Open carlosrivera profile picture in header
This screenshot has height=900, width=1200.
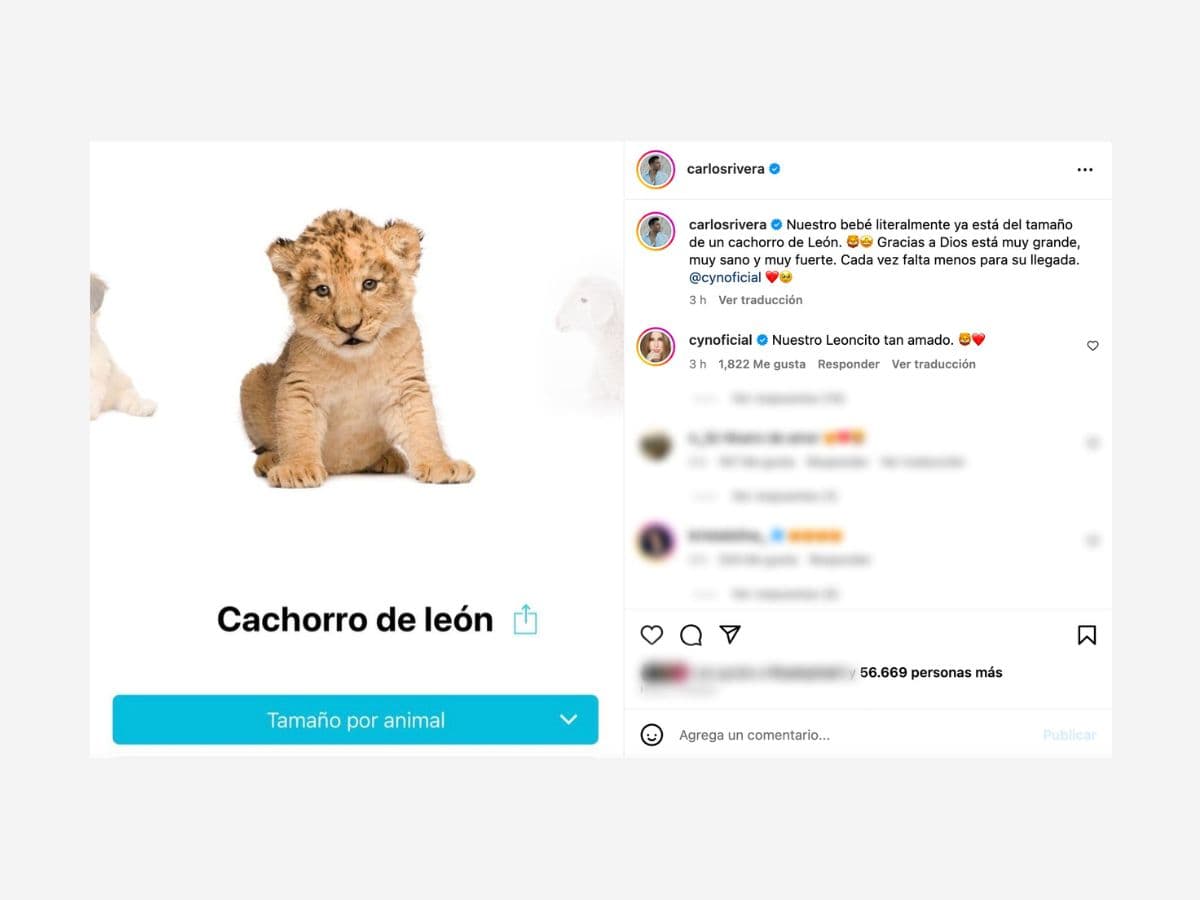656,169
